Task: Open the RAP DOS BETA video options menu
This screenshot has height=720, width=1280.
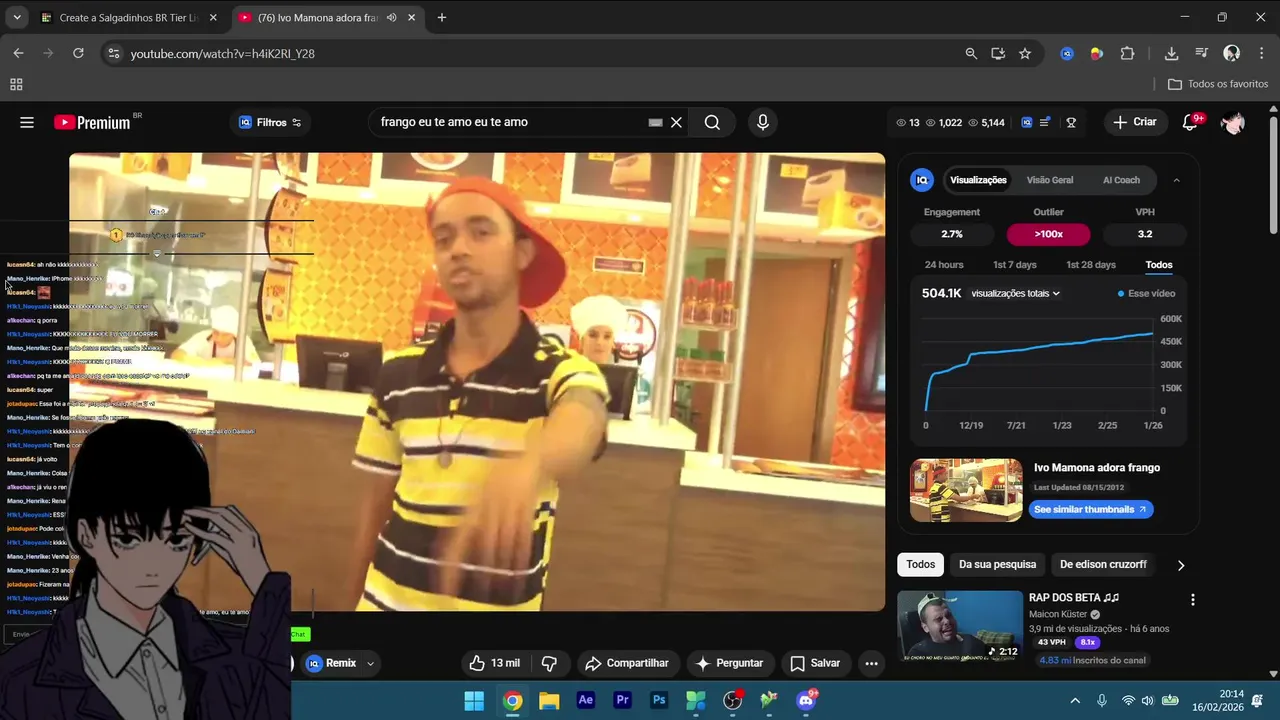Action: point(1192,600)
